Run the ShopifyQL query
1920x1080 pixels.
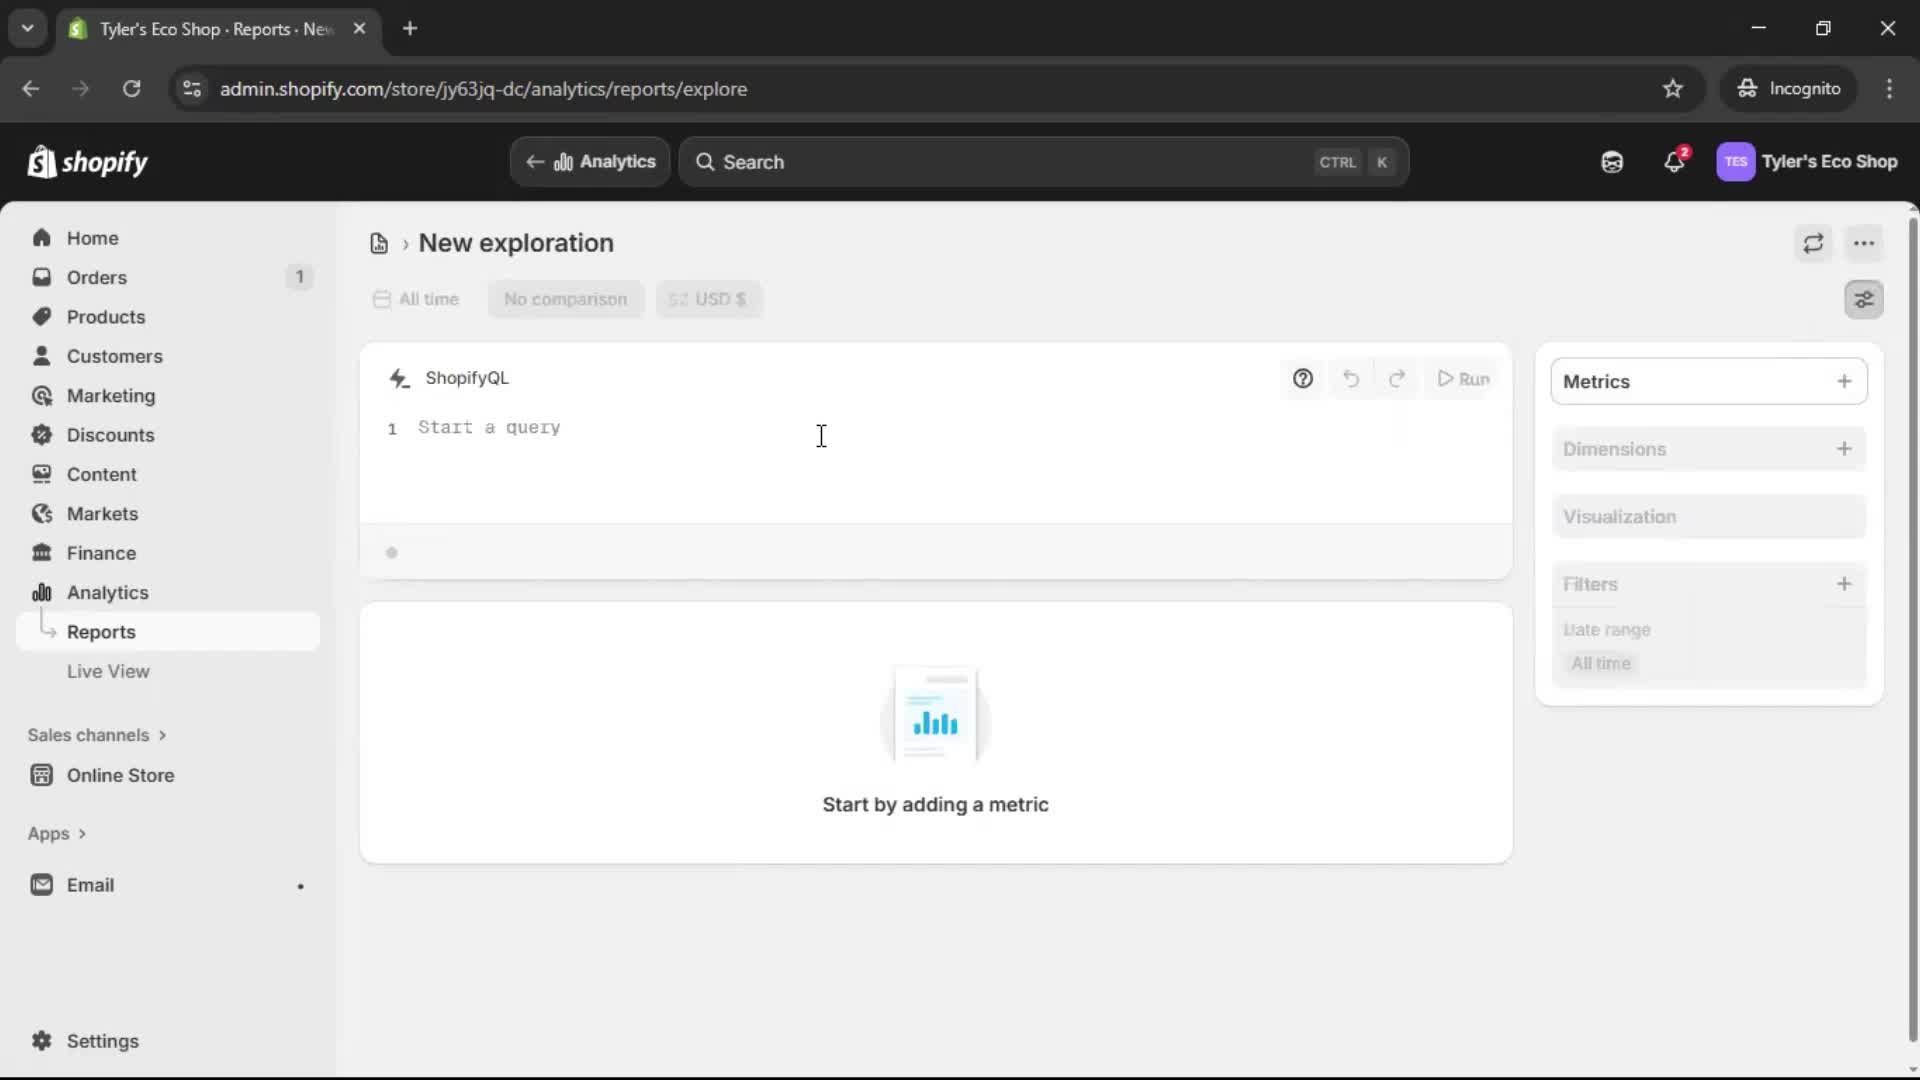[x=1463, y=379]
